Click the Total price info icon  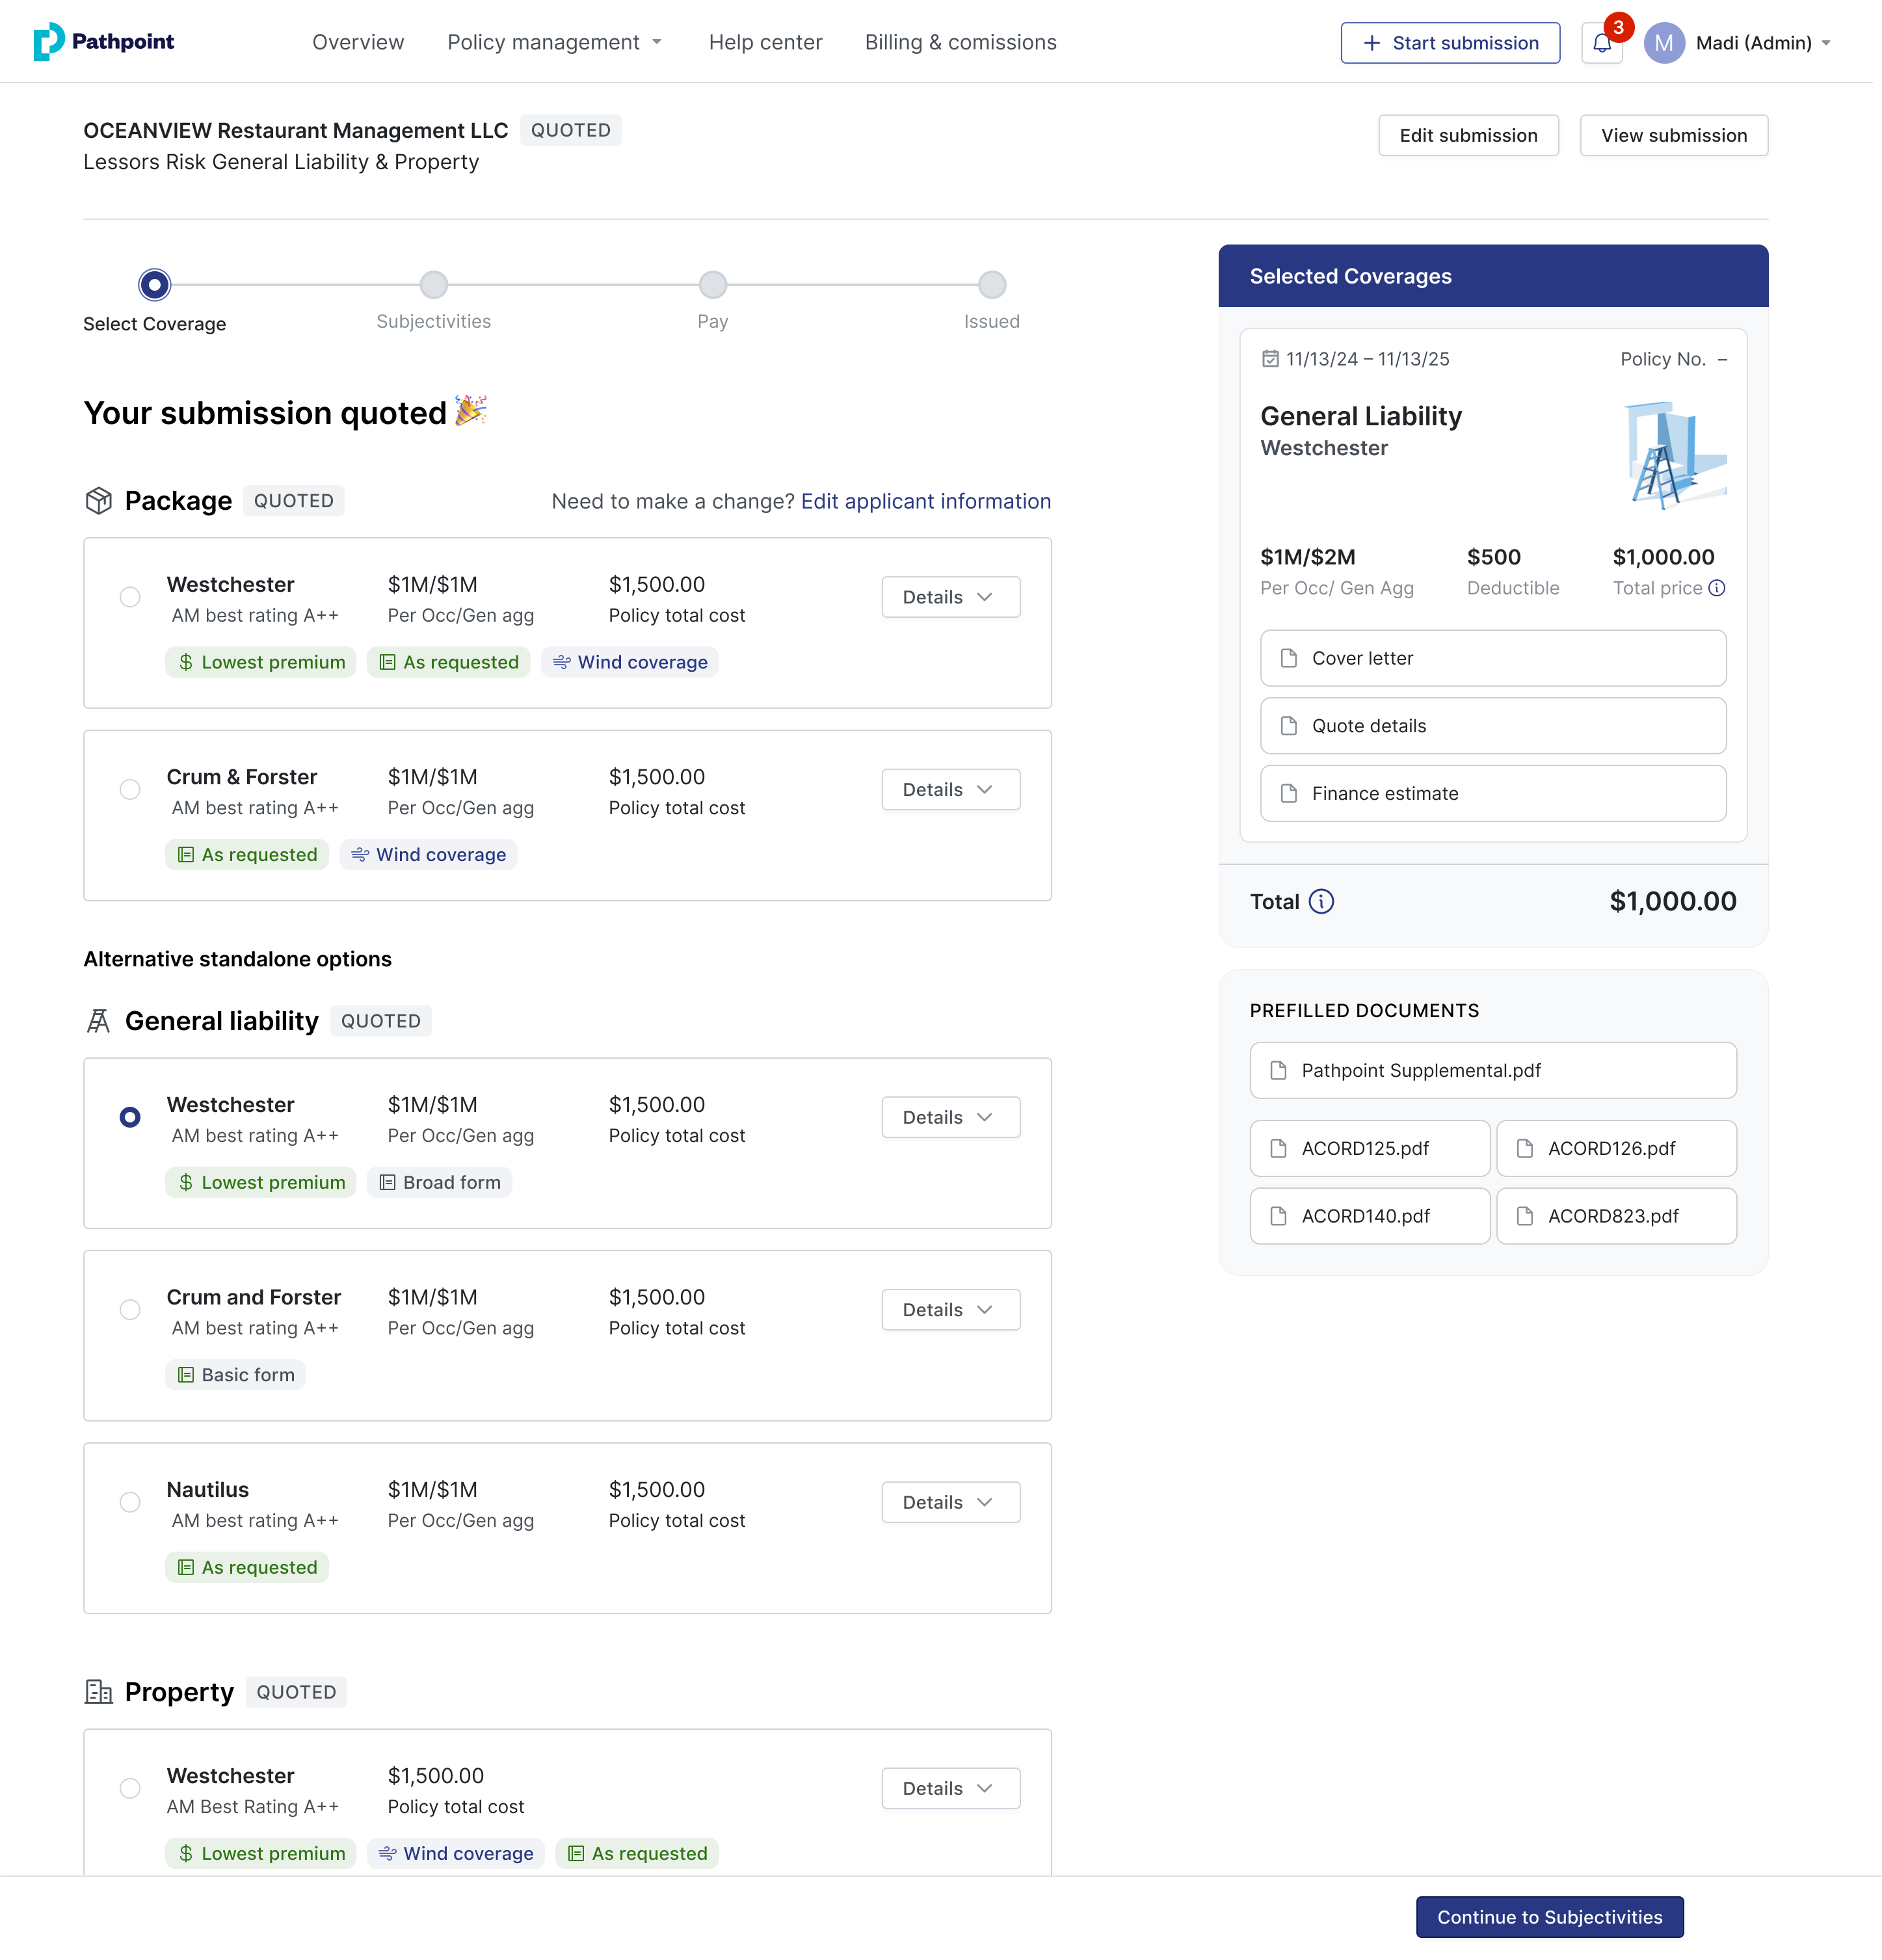click(x=1717, y=588)
